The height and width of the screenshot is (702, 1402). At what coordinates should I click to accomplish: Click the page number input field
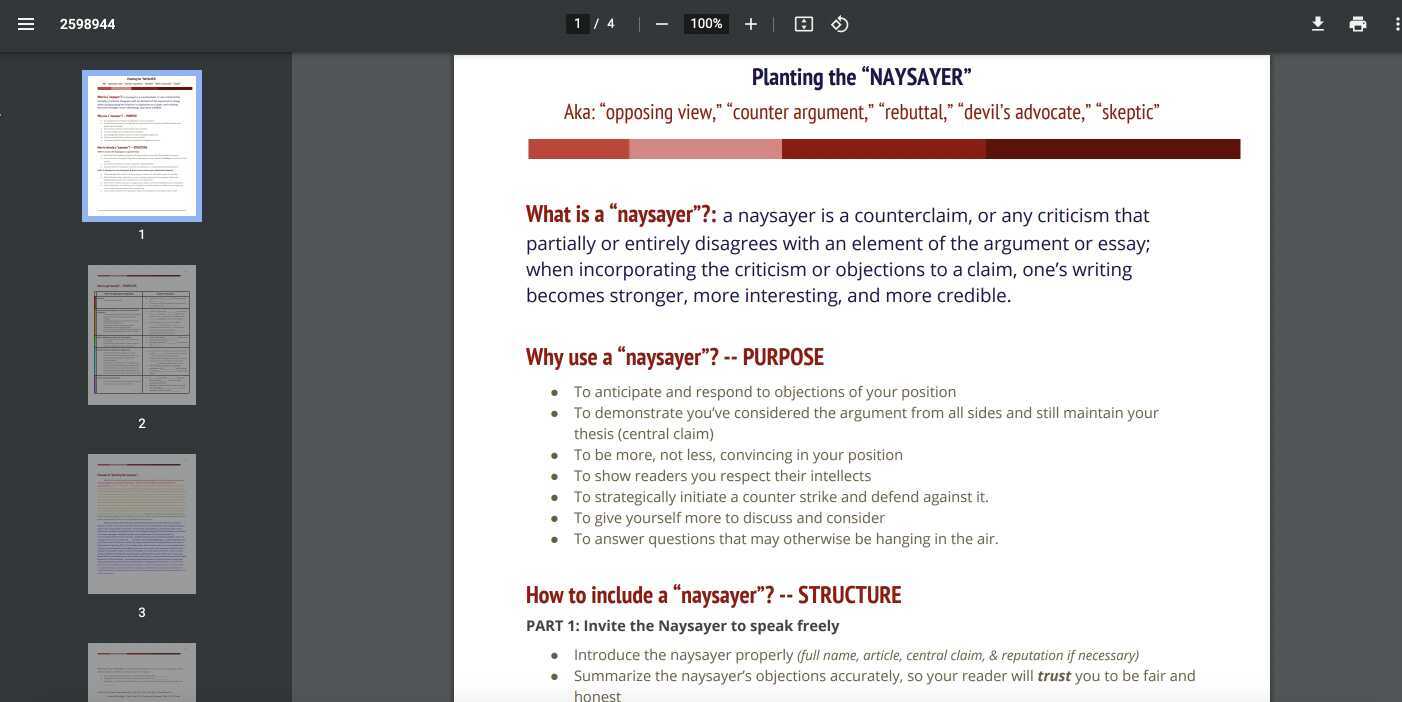(577, 23)
